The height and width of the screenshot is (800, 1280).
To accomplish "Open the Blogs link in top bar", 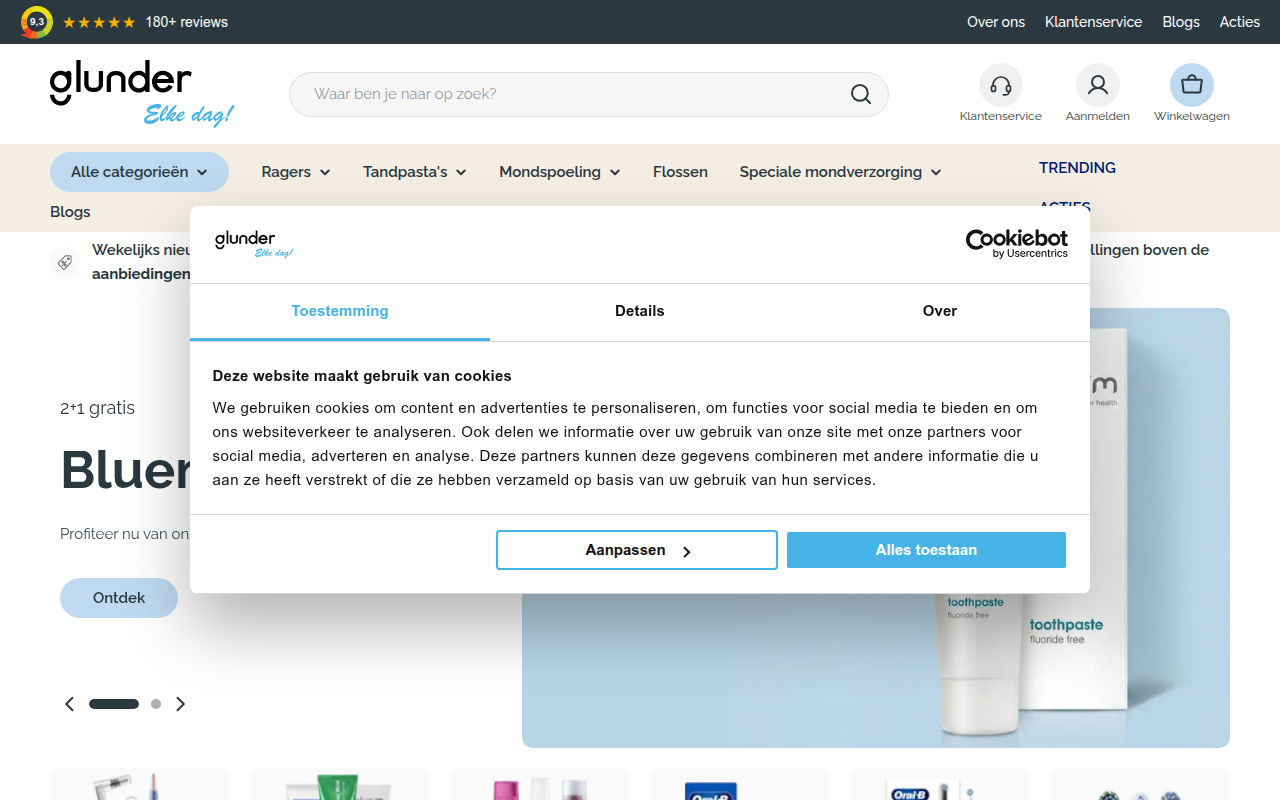I will click(1181, 22).
